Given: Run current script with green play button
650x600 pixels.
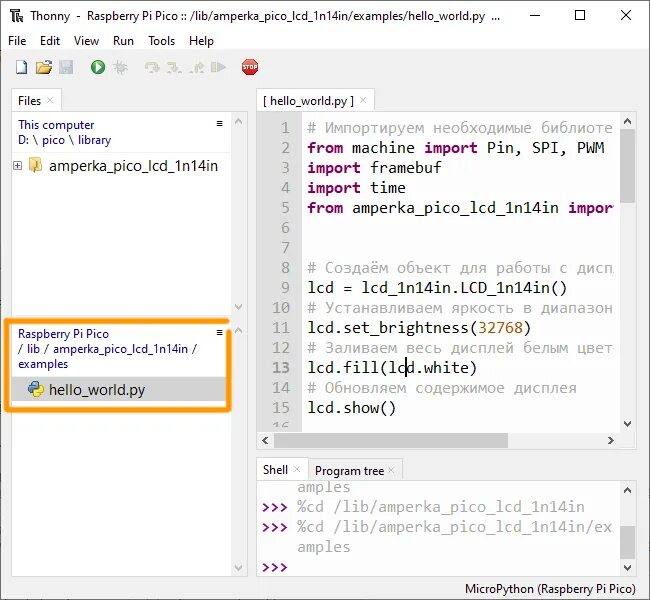Looking at the screenshot, I should 98,67.
